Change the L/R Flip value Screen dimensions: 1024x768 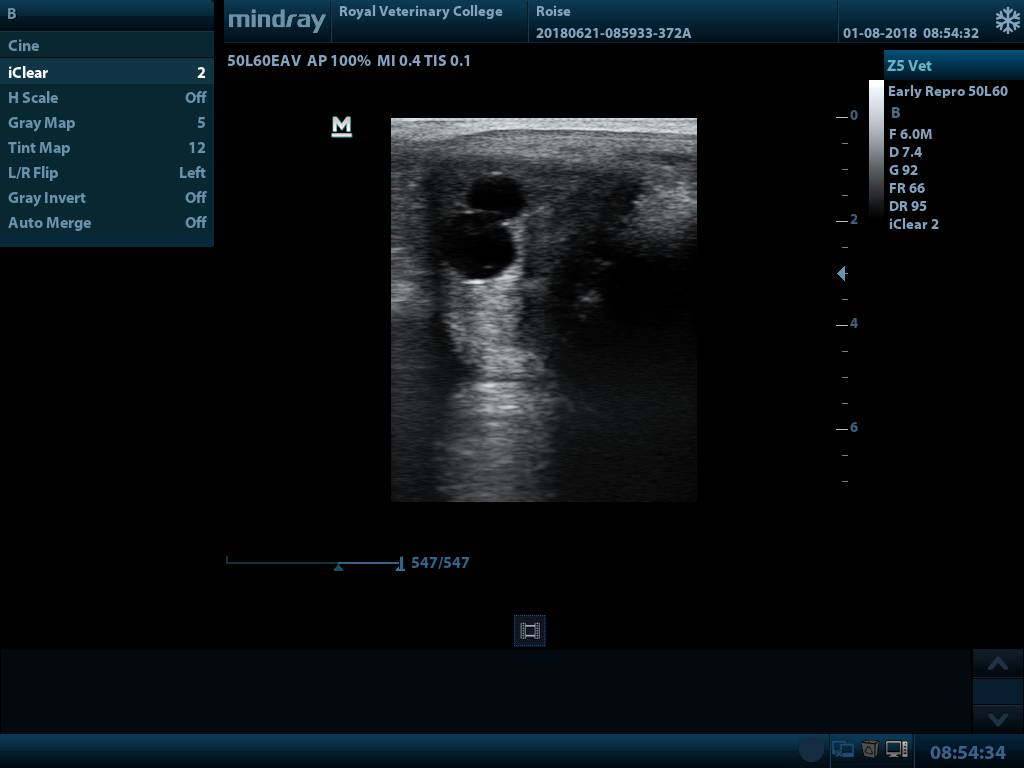(x=106, y=173)
